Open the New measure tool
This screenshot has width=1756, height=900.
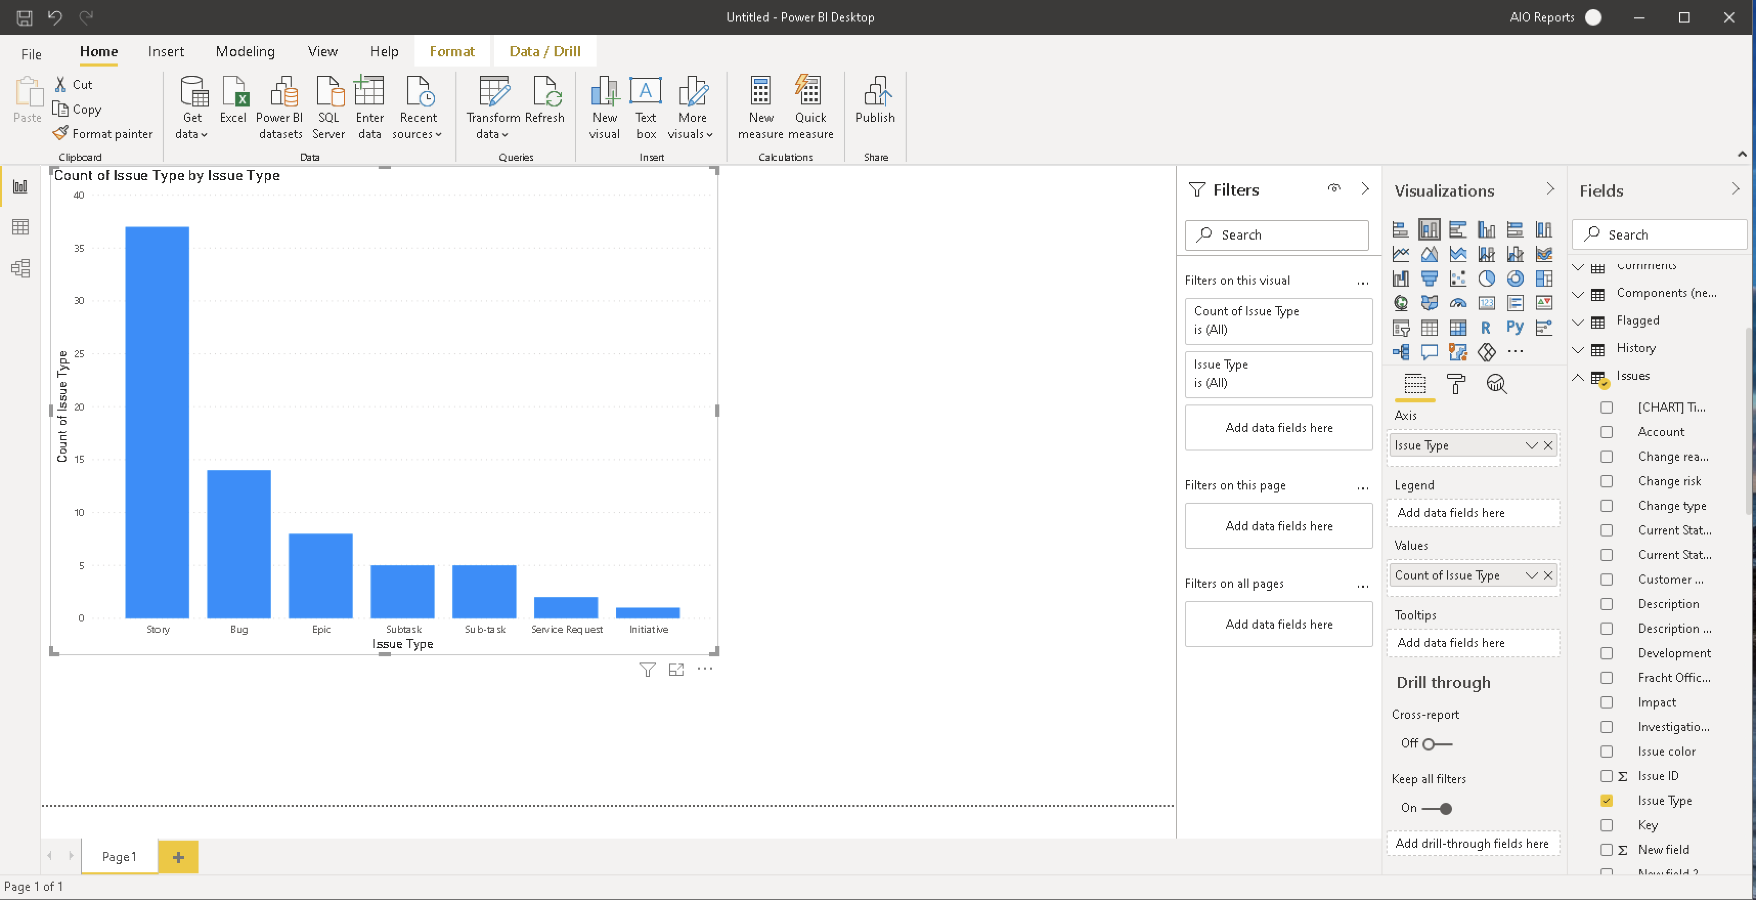point(761,105)
